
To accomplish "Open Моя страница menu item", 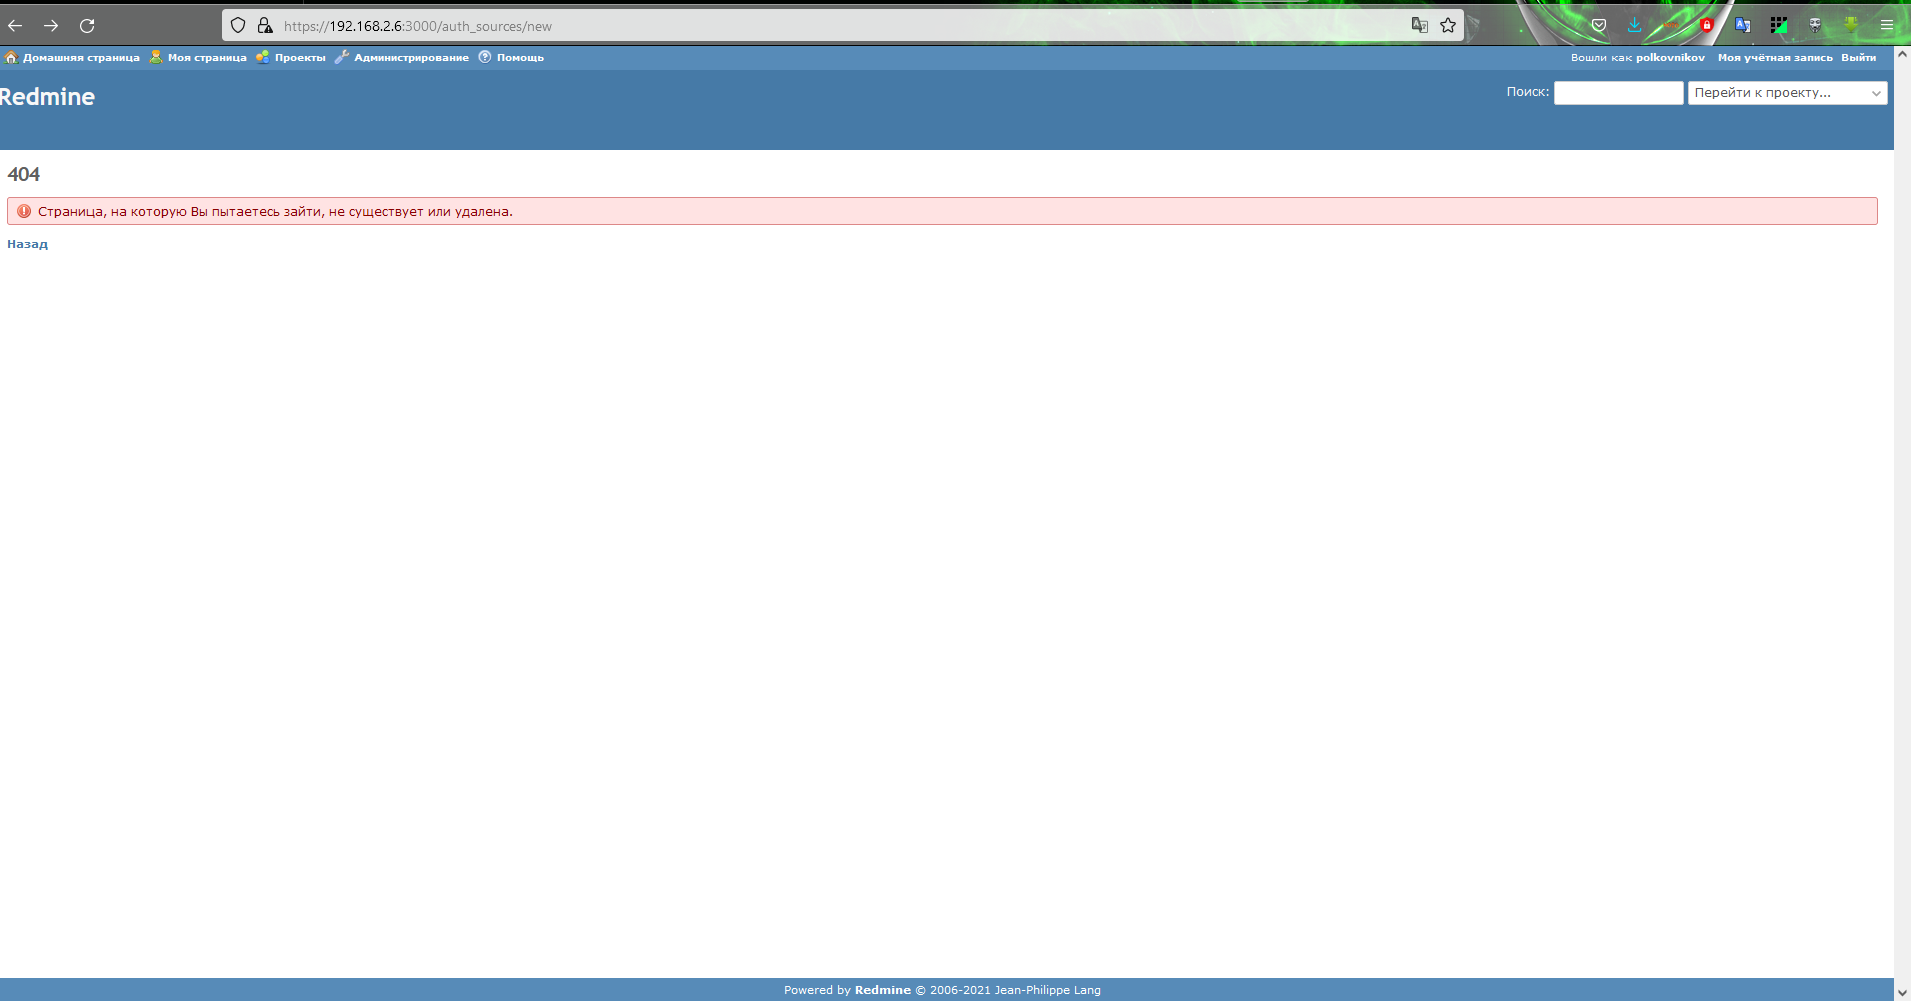I will (x=207, y=58).
